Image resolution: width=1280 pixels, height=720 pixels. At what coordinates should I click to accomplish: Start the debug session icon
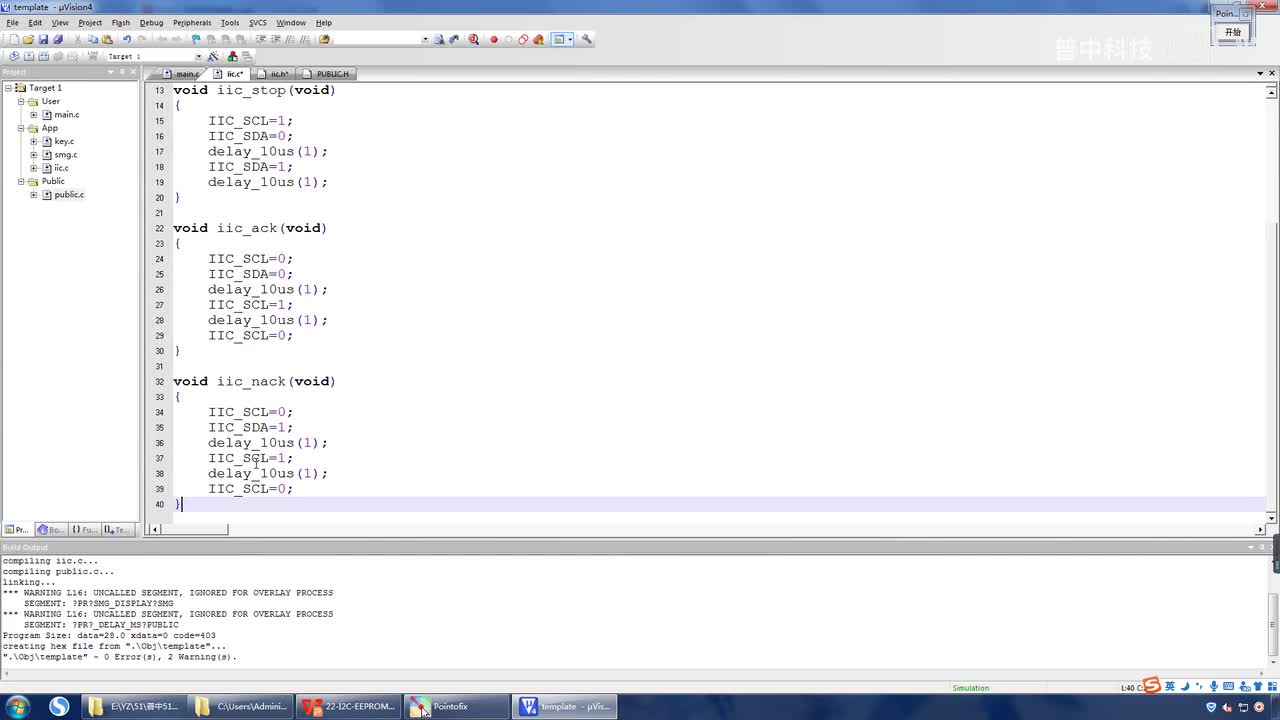click(x=473, y=40)
